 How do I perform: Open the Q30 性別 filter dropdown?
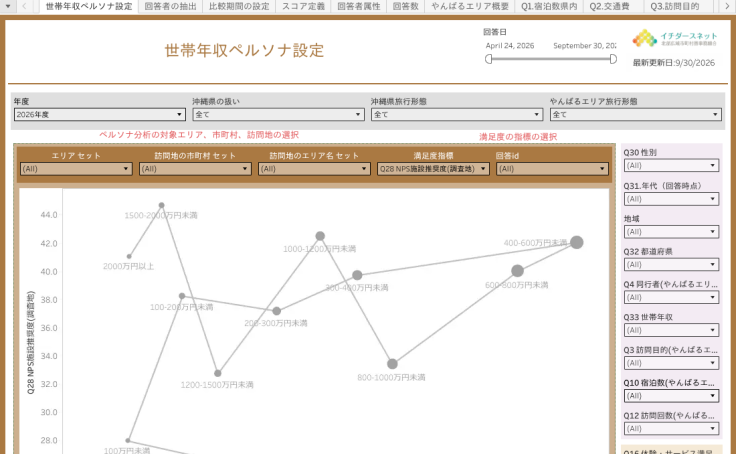(671, 165)
